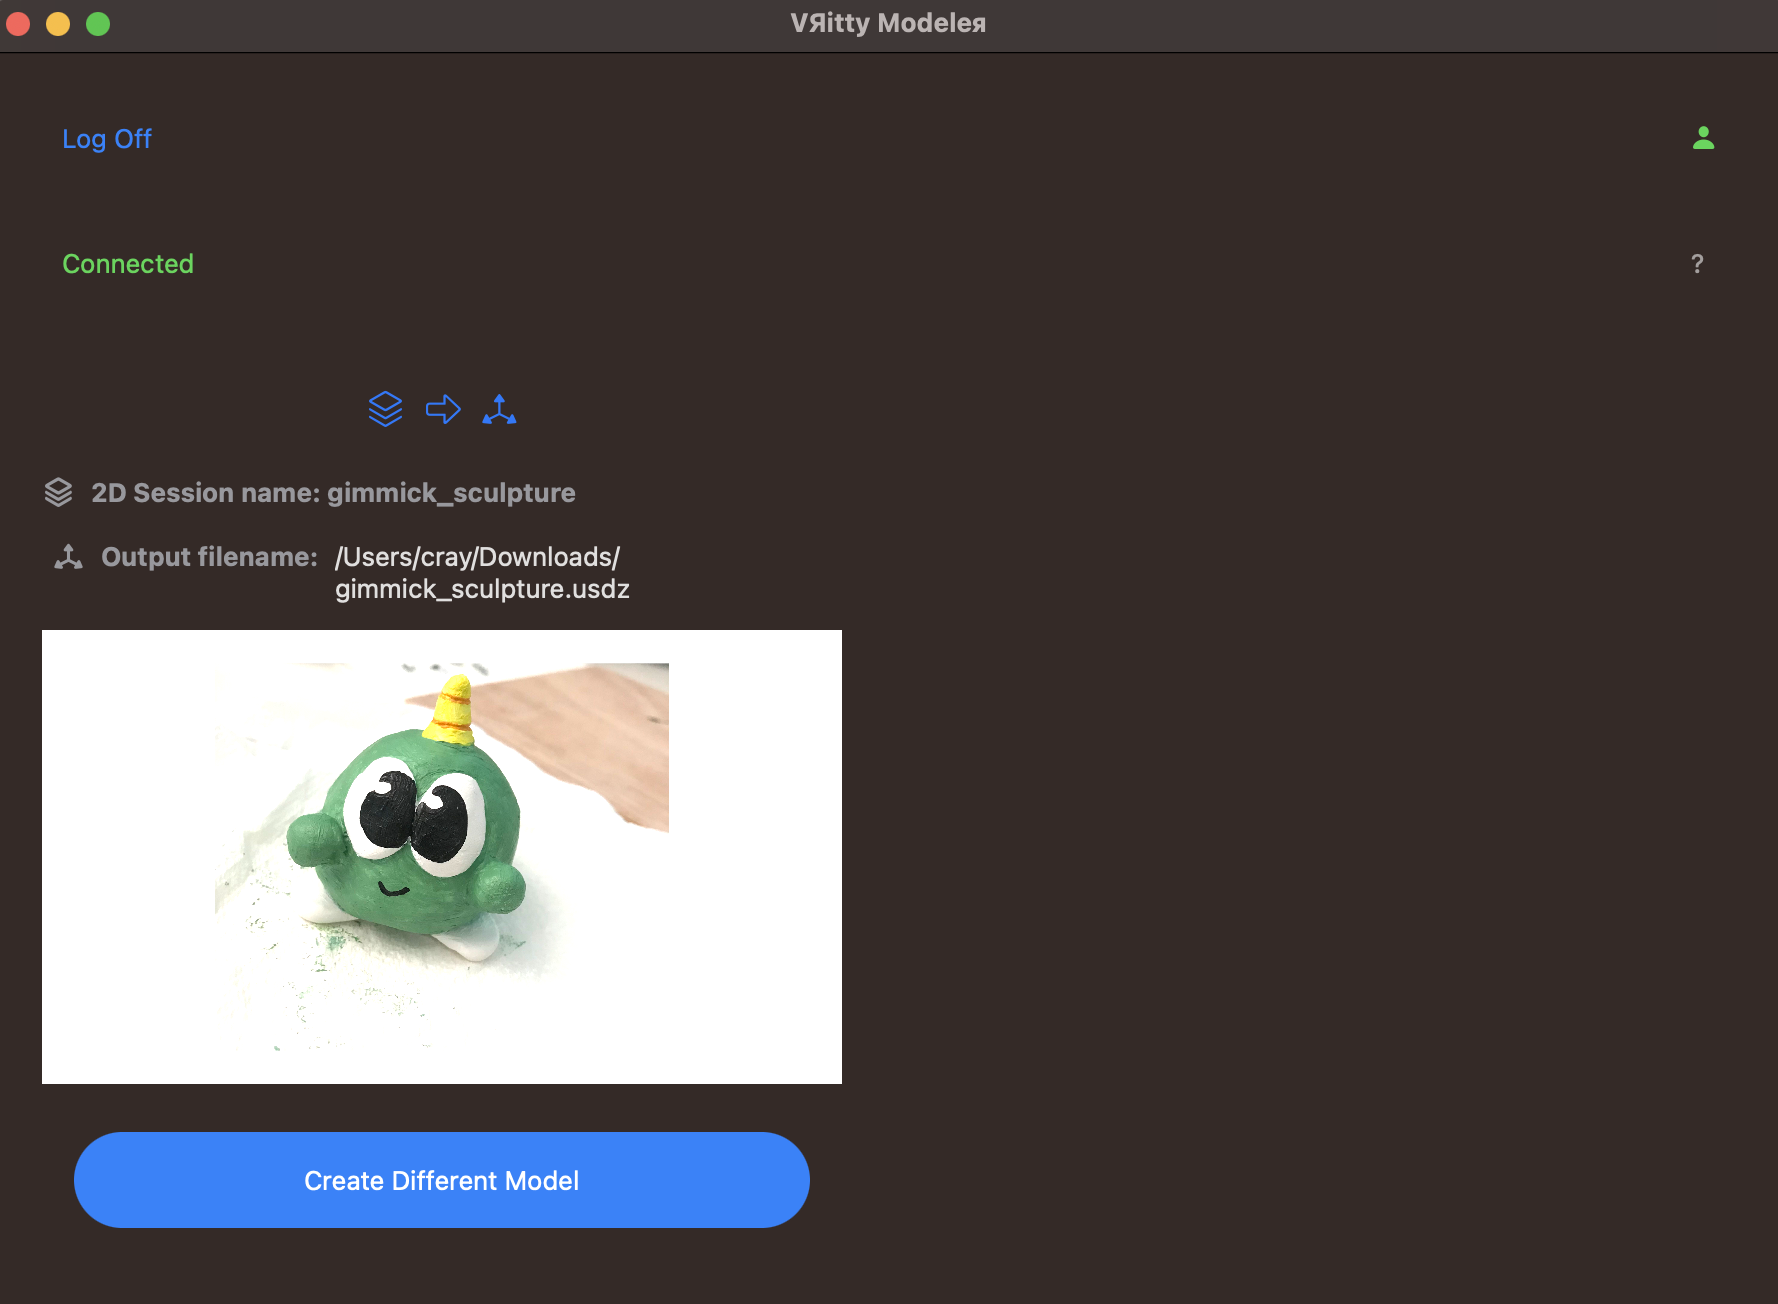Click the "Output filename:" label
Screen dimensions: 1778x1304
[209, 557]
